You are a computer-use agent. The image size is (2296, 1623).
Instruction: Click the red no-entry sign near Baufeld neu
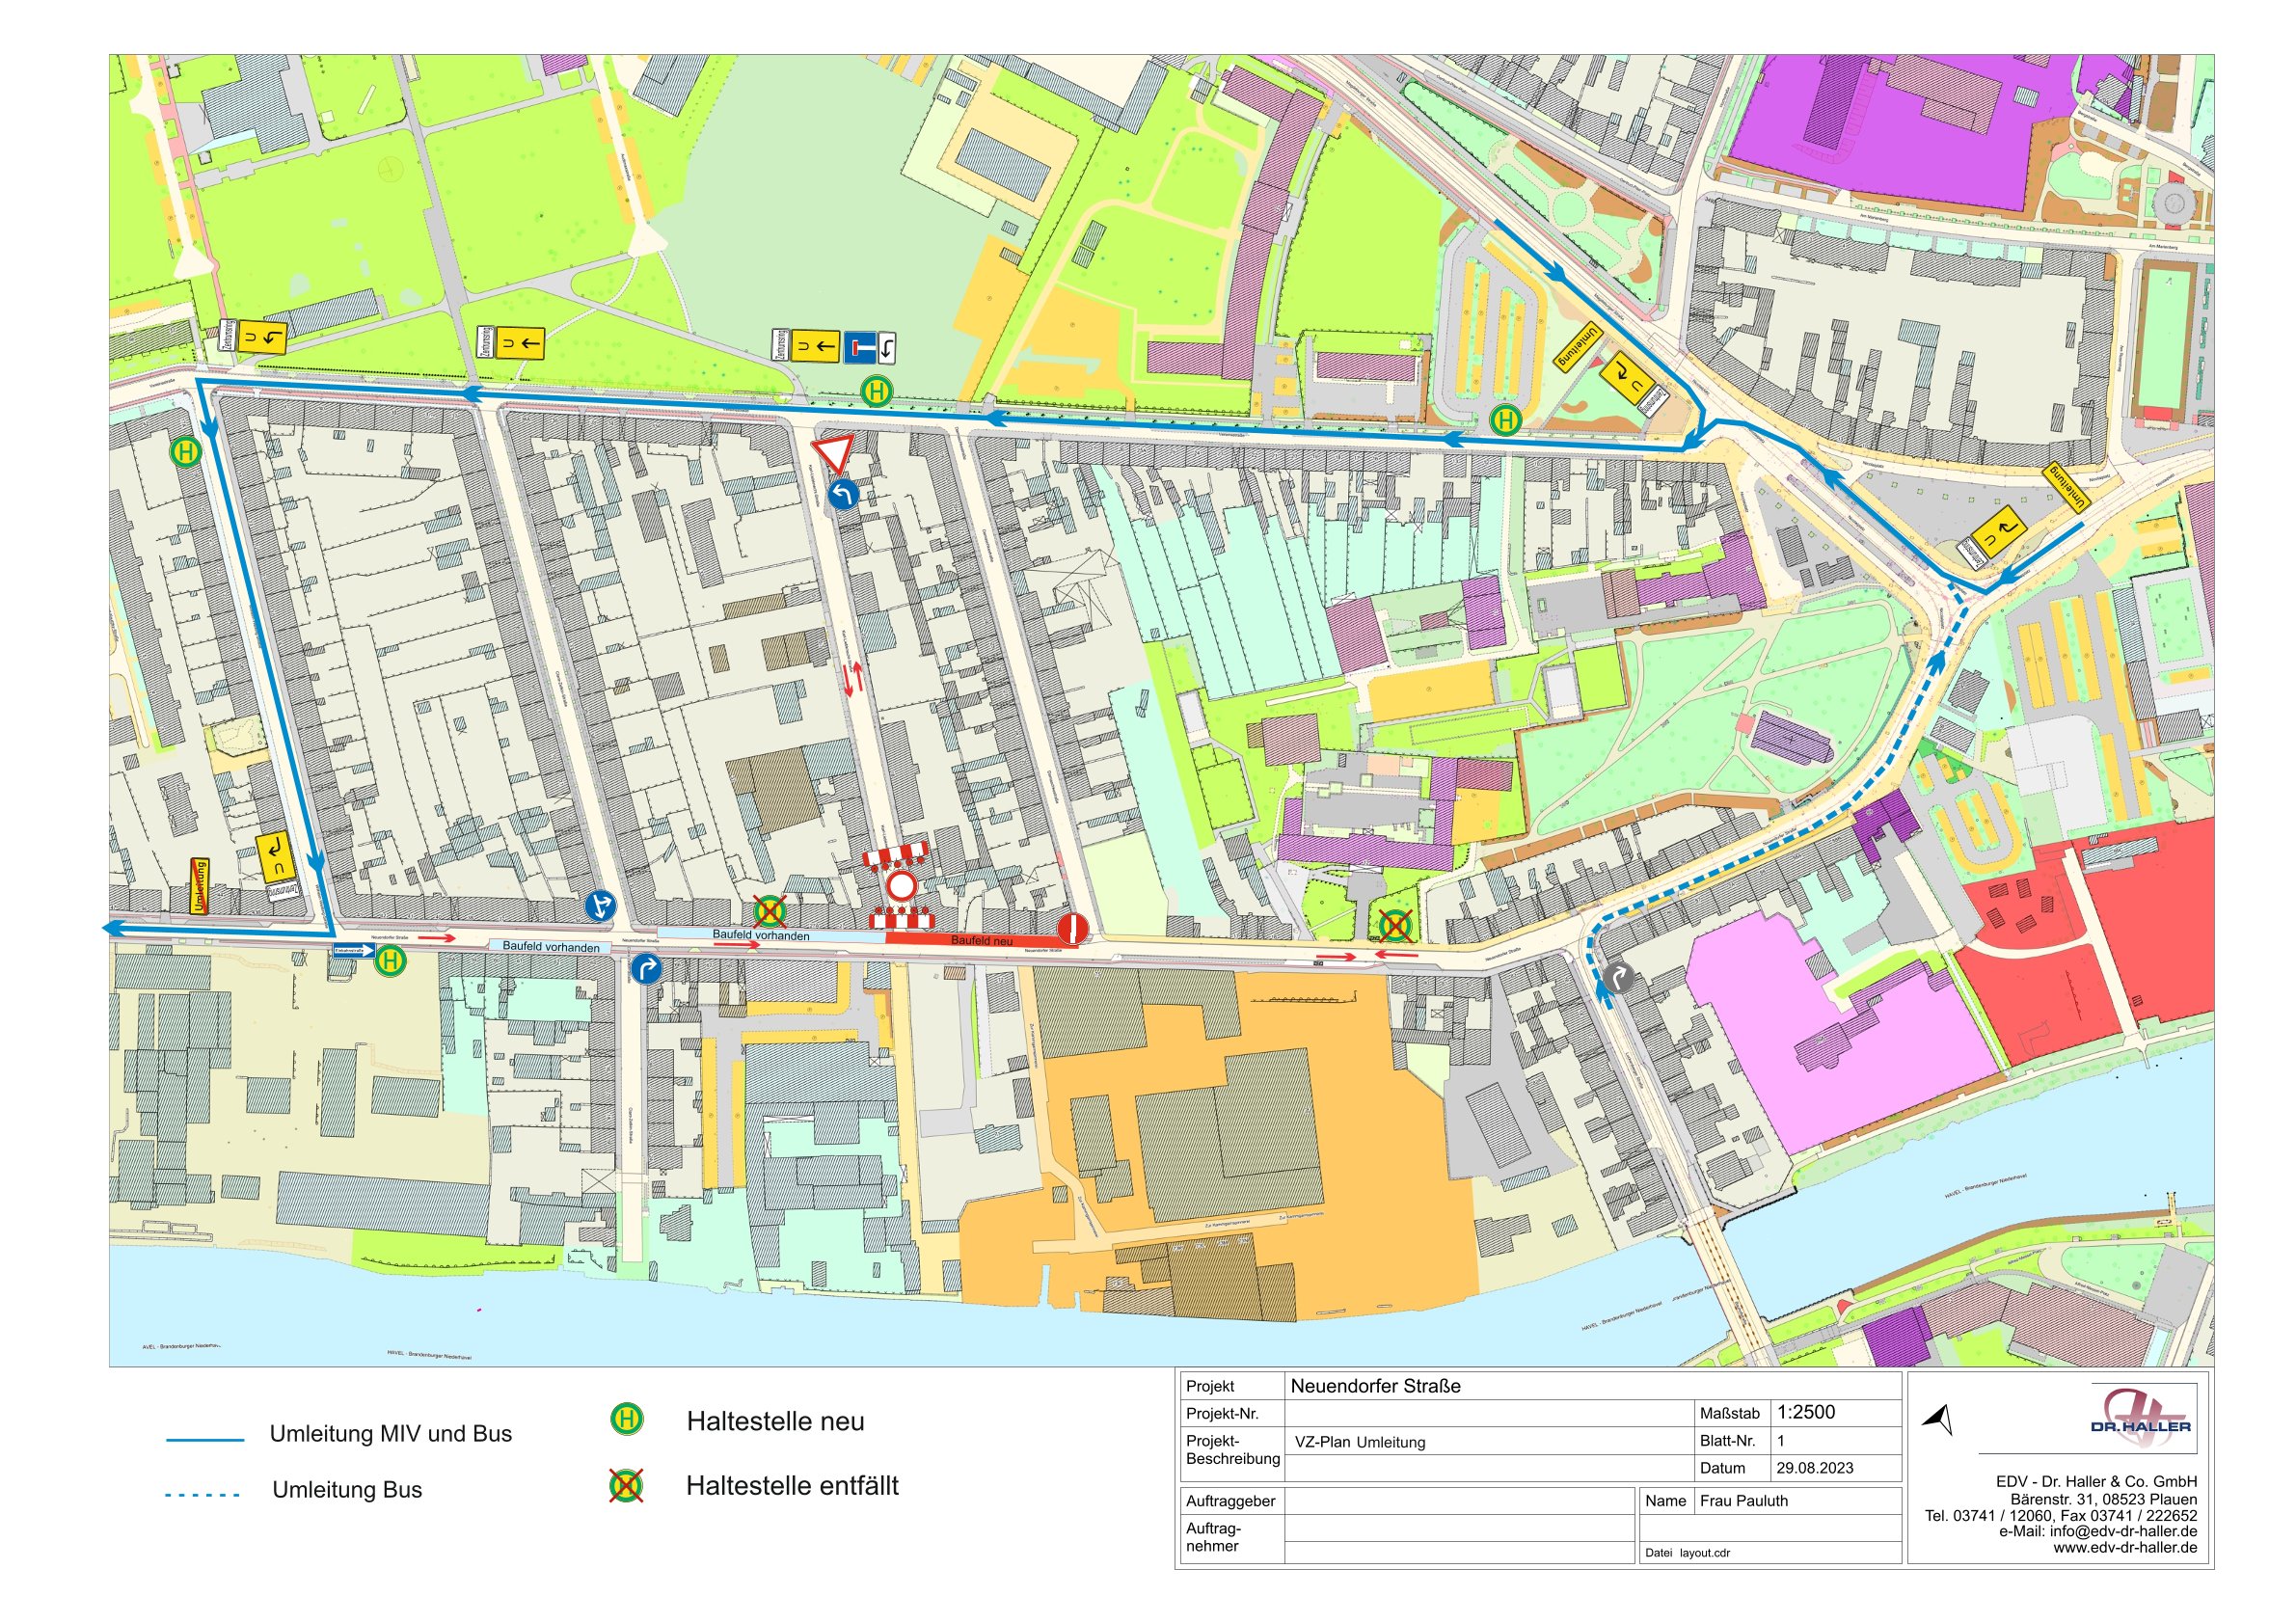pos(1073,928)
